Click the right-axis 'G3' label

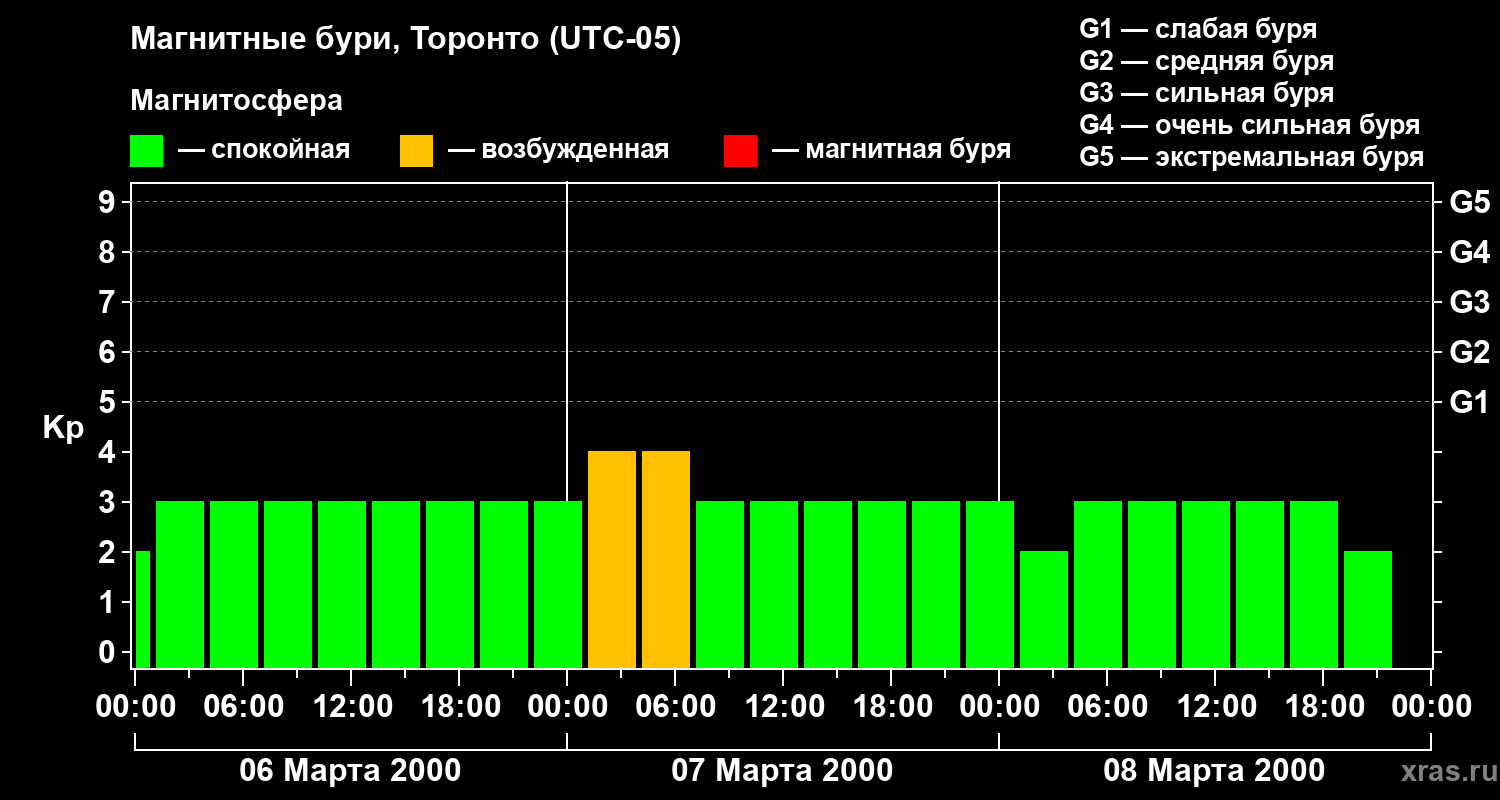point(1469,302)
